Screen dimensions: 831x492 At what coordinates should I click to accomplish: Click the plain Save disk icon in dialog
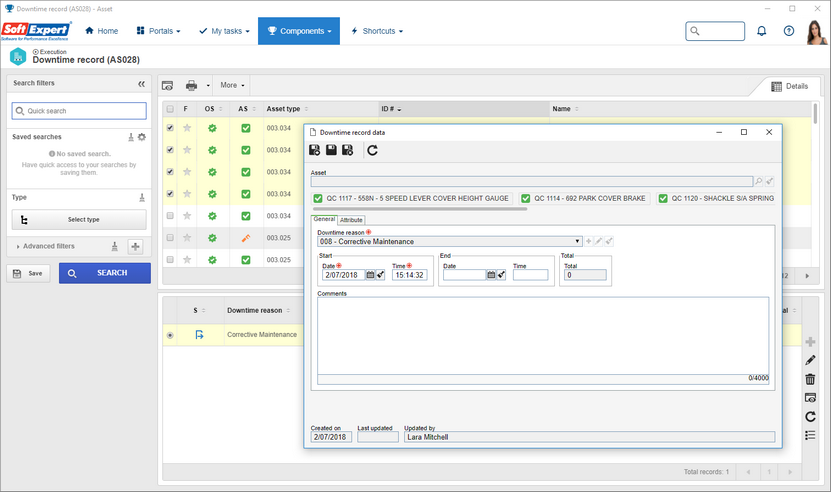click(331, 151)
